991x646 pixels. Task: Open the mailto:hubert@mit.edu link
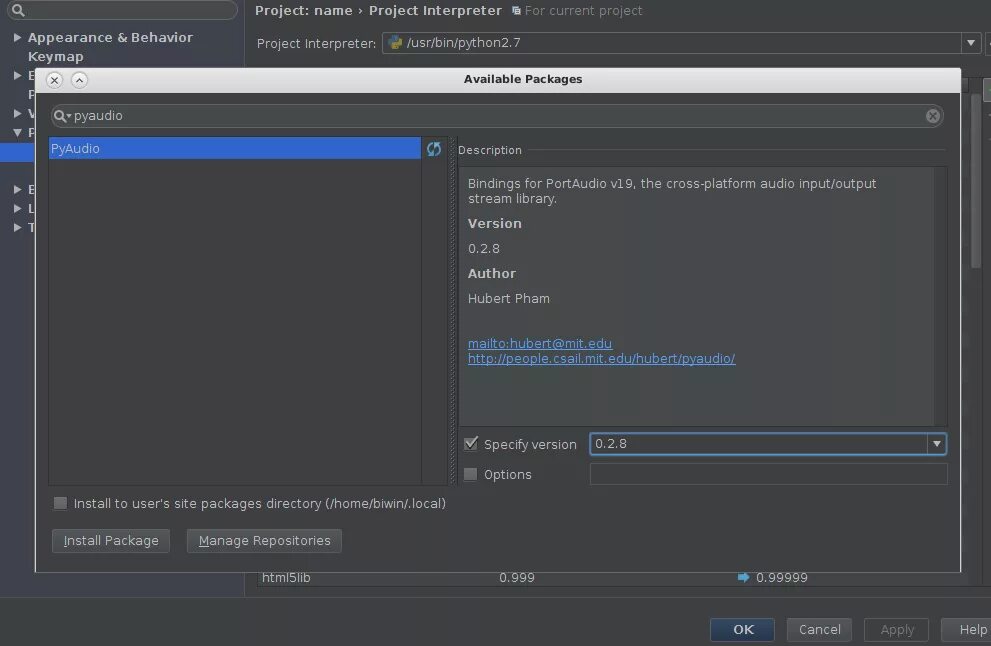(540, 343)
